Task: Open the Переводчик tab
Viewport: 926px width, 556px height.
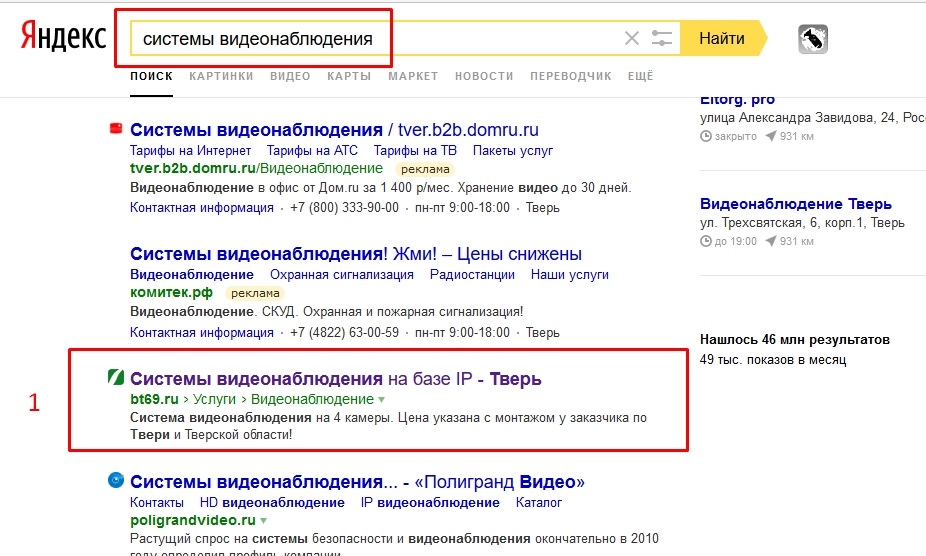Action: [571, 76]
